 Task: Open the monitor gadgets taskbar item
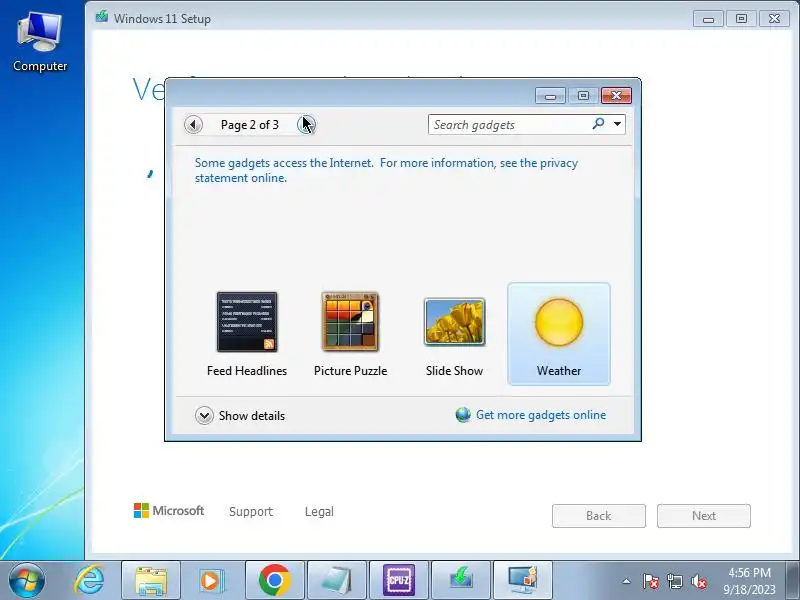click(x=523, y=581)
